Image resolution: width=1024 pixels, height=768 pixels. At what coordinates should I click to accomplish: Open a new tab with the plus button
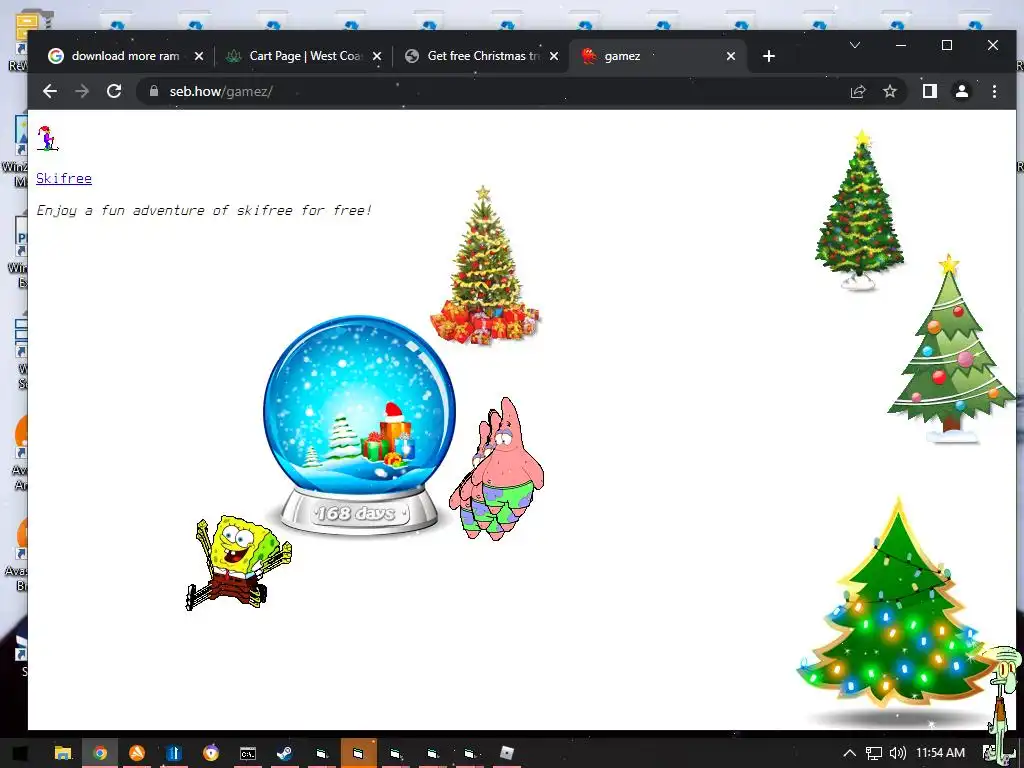[769, 56]
